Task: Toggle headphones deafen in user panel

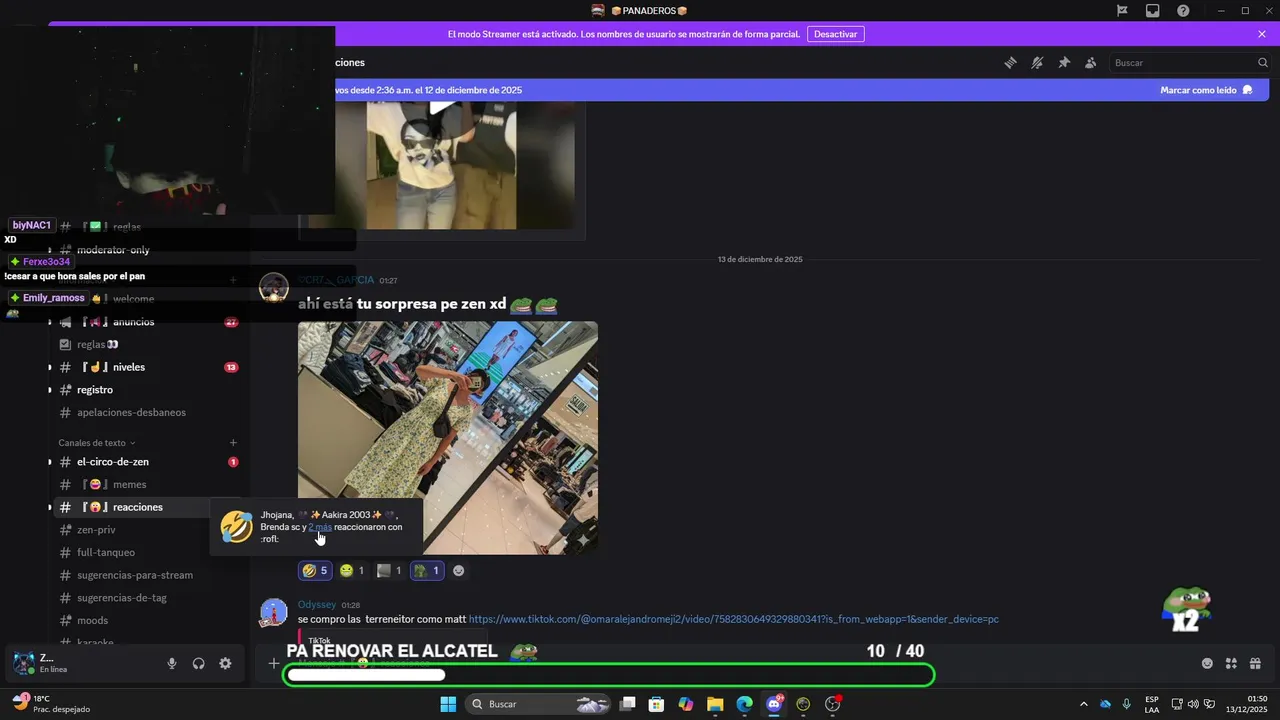Action: pos(199,663)
